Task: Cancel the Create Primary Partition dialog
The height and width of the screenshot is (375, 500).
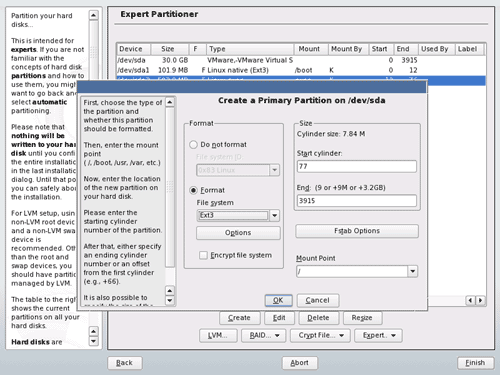Action: click(318, 300)
